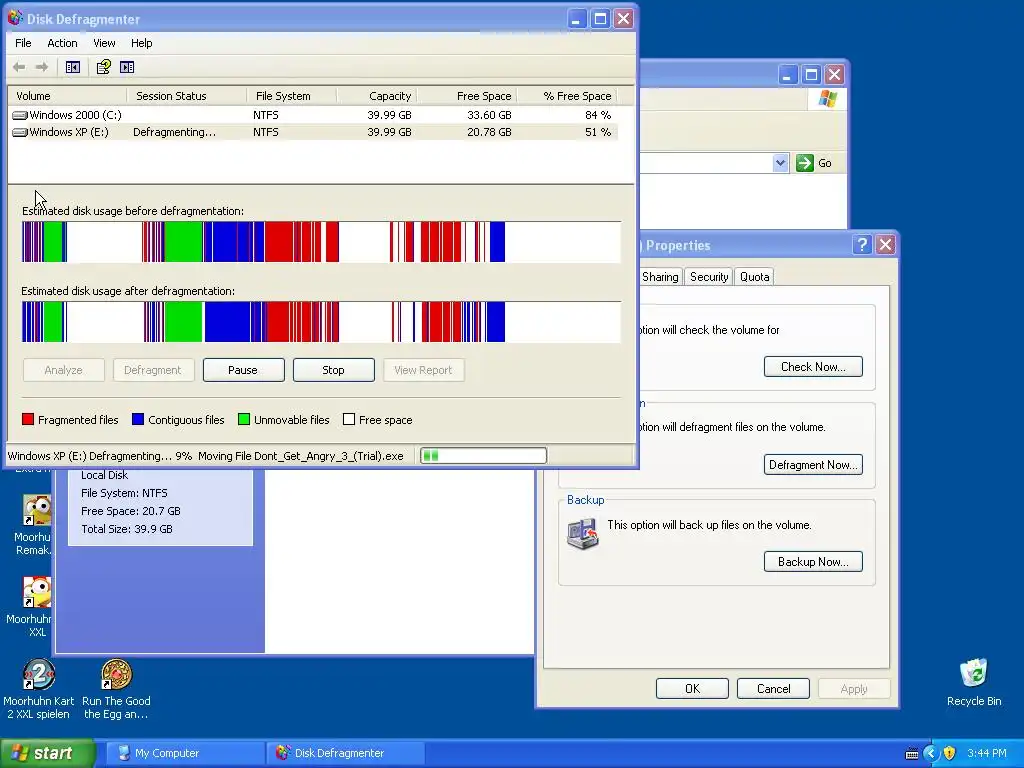Switch to My Computer taskbar button
Screen dimensions: 1024x768
[185, 753]
